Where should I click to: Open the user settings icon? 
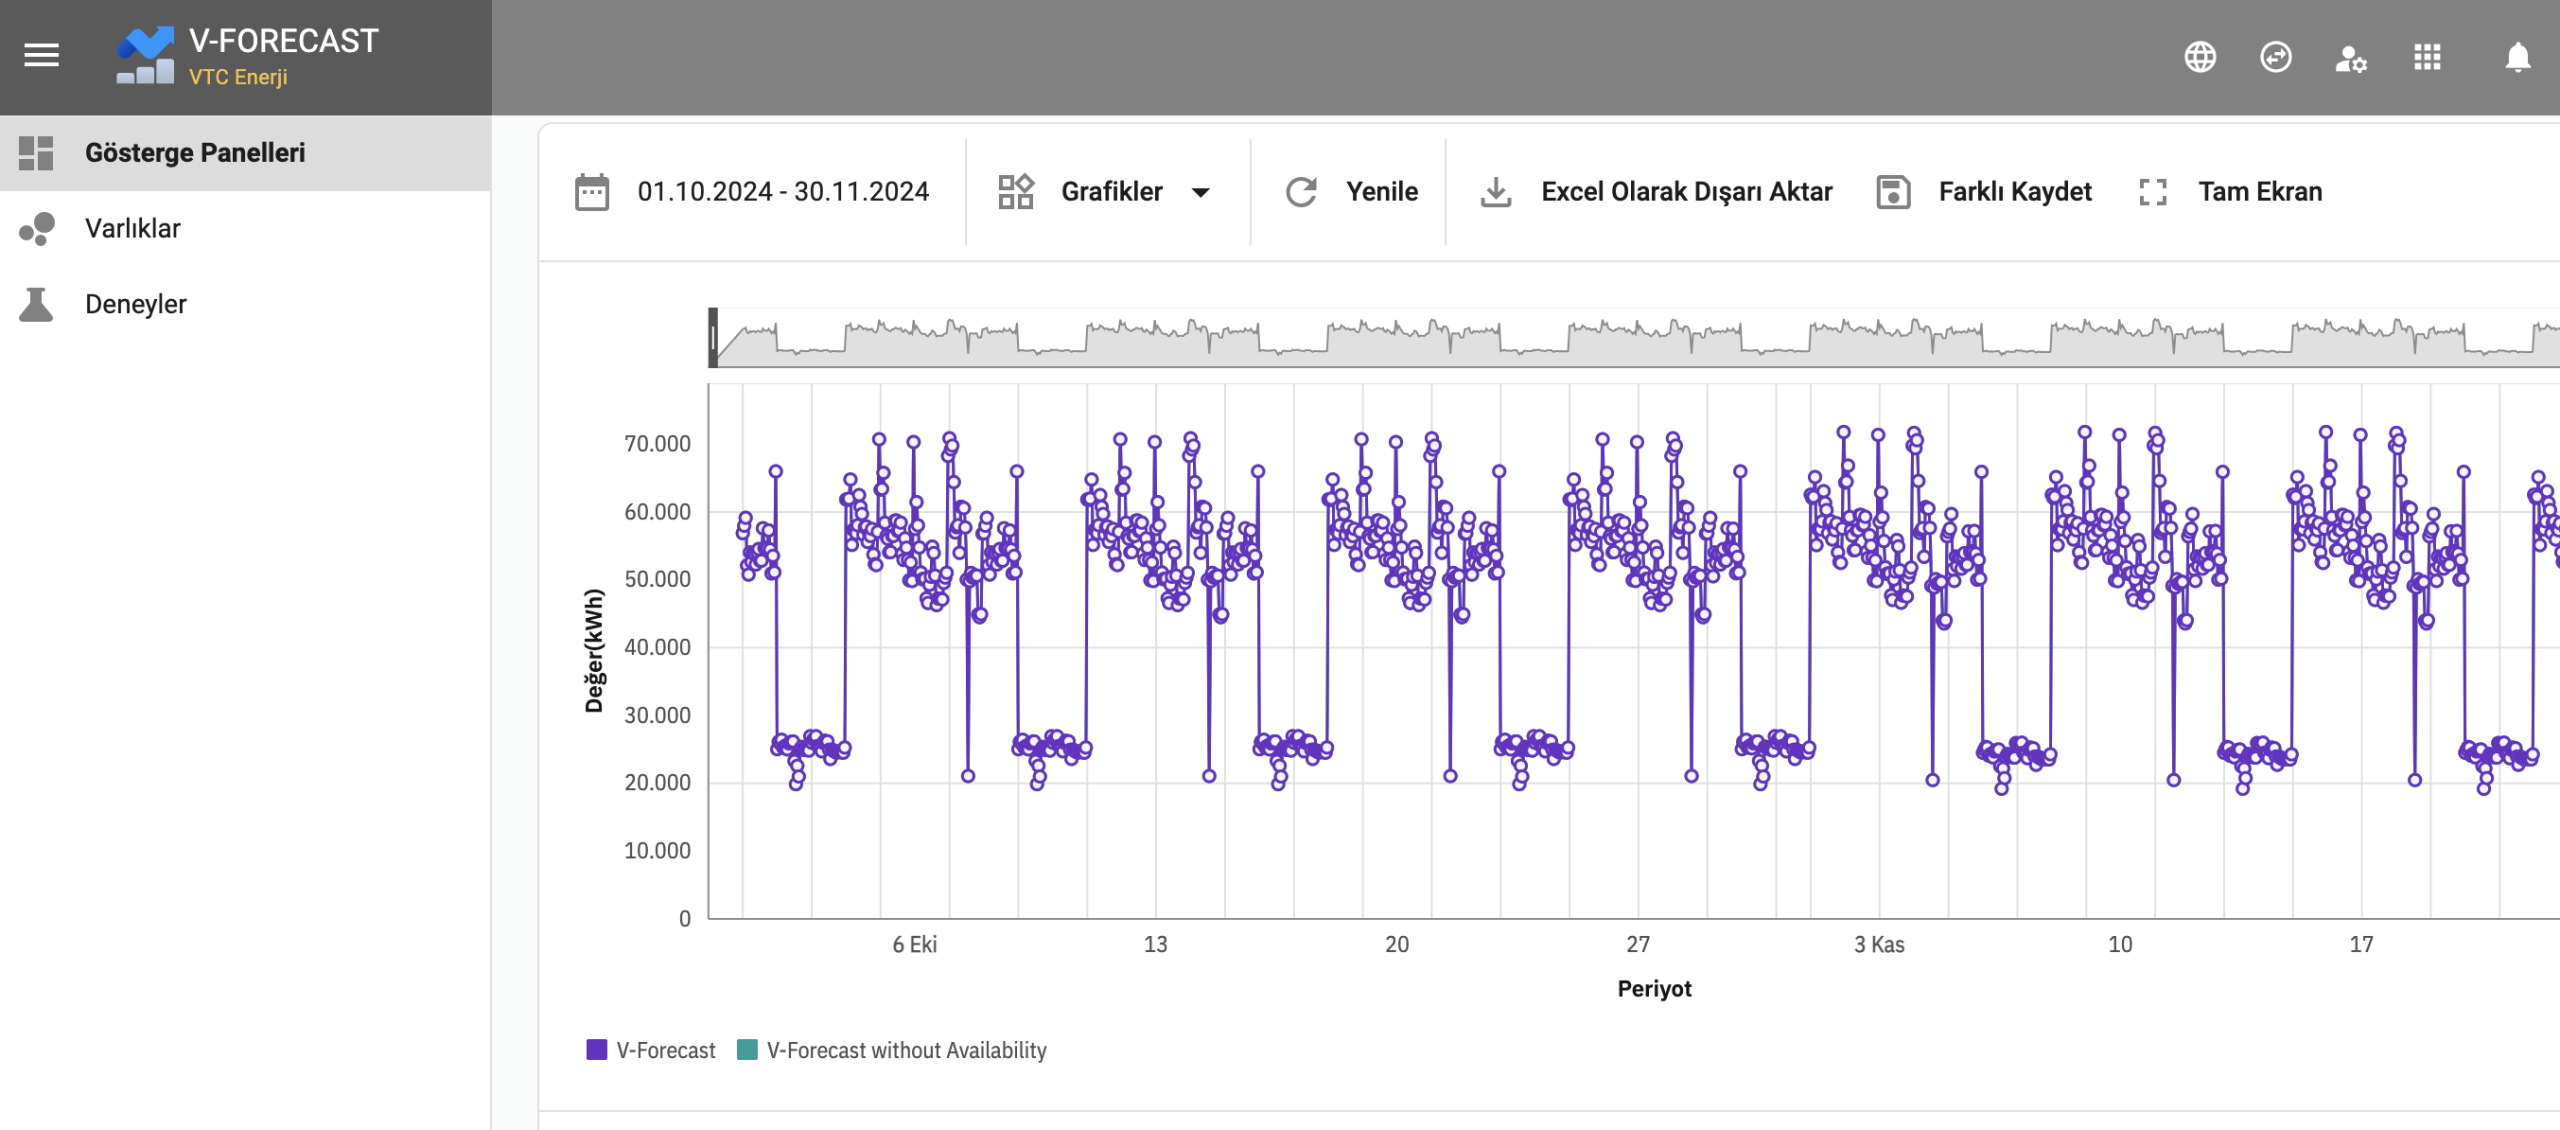pyautogui.click(x=2350, y=59)
